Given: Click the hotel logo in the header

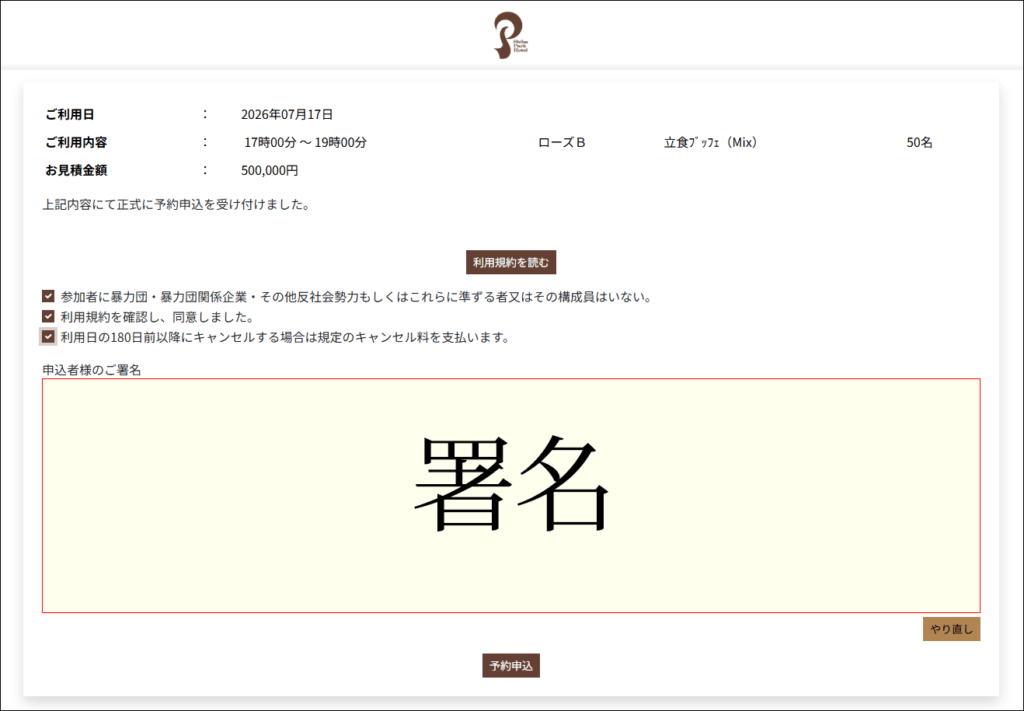Looking at the screenshot, I should coord(511,35).
